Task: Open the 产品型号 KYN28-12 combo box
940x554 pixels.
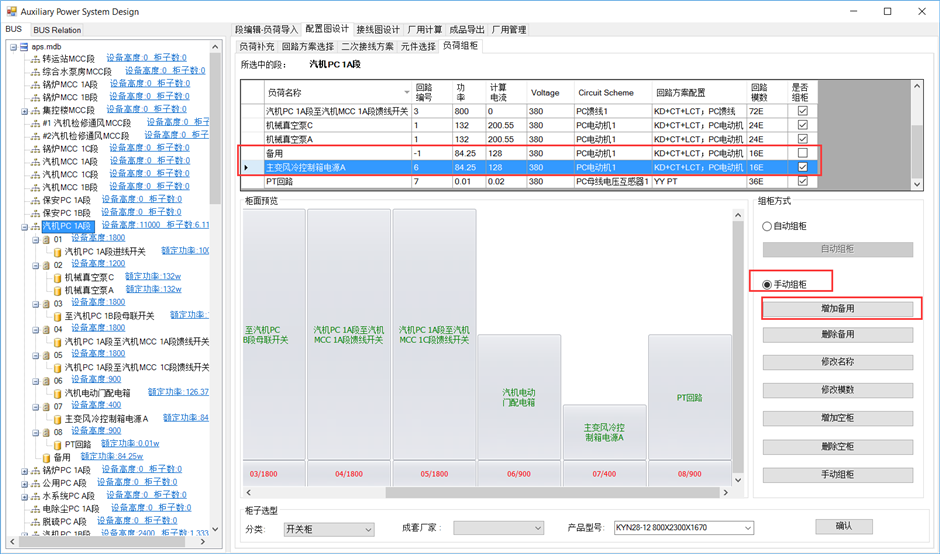Action: tap(684, 528)
